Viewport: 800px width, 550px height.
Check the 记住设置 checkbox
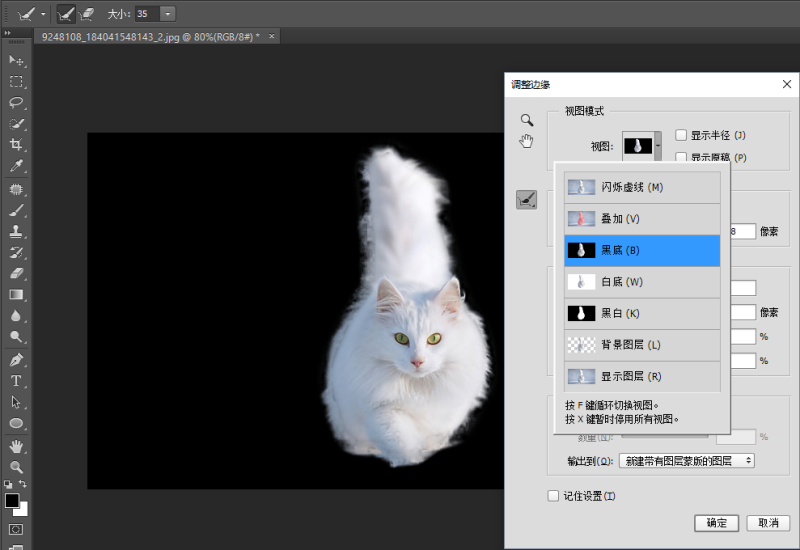tap(553, 496)
